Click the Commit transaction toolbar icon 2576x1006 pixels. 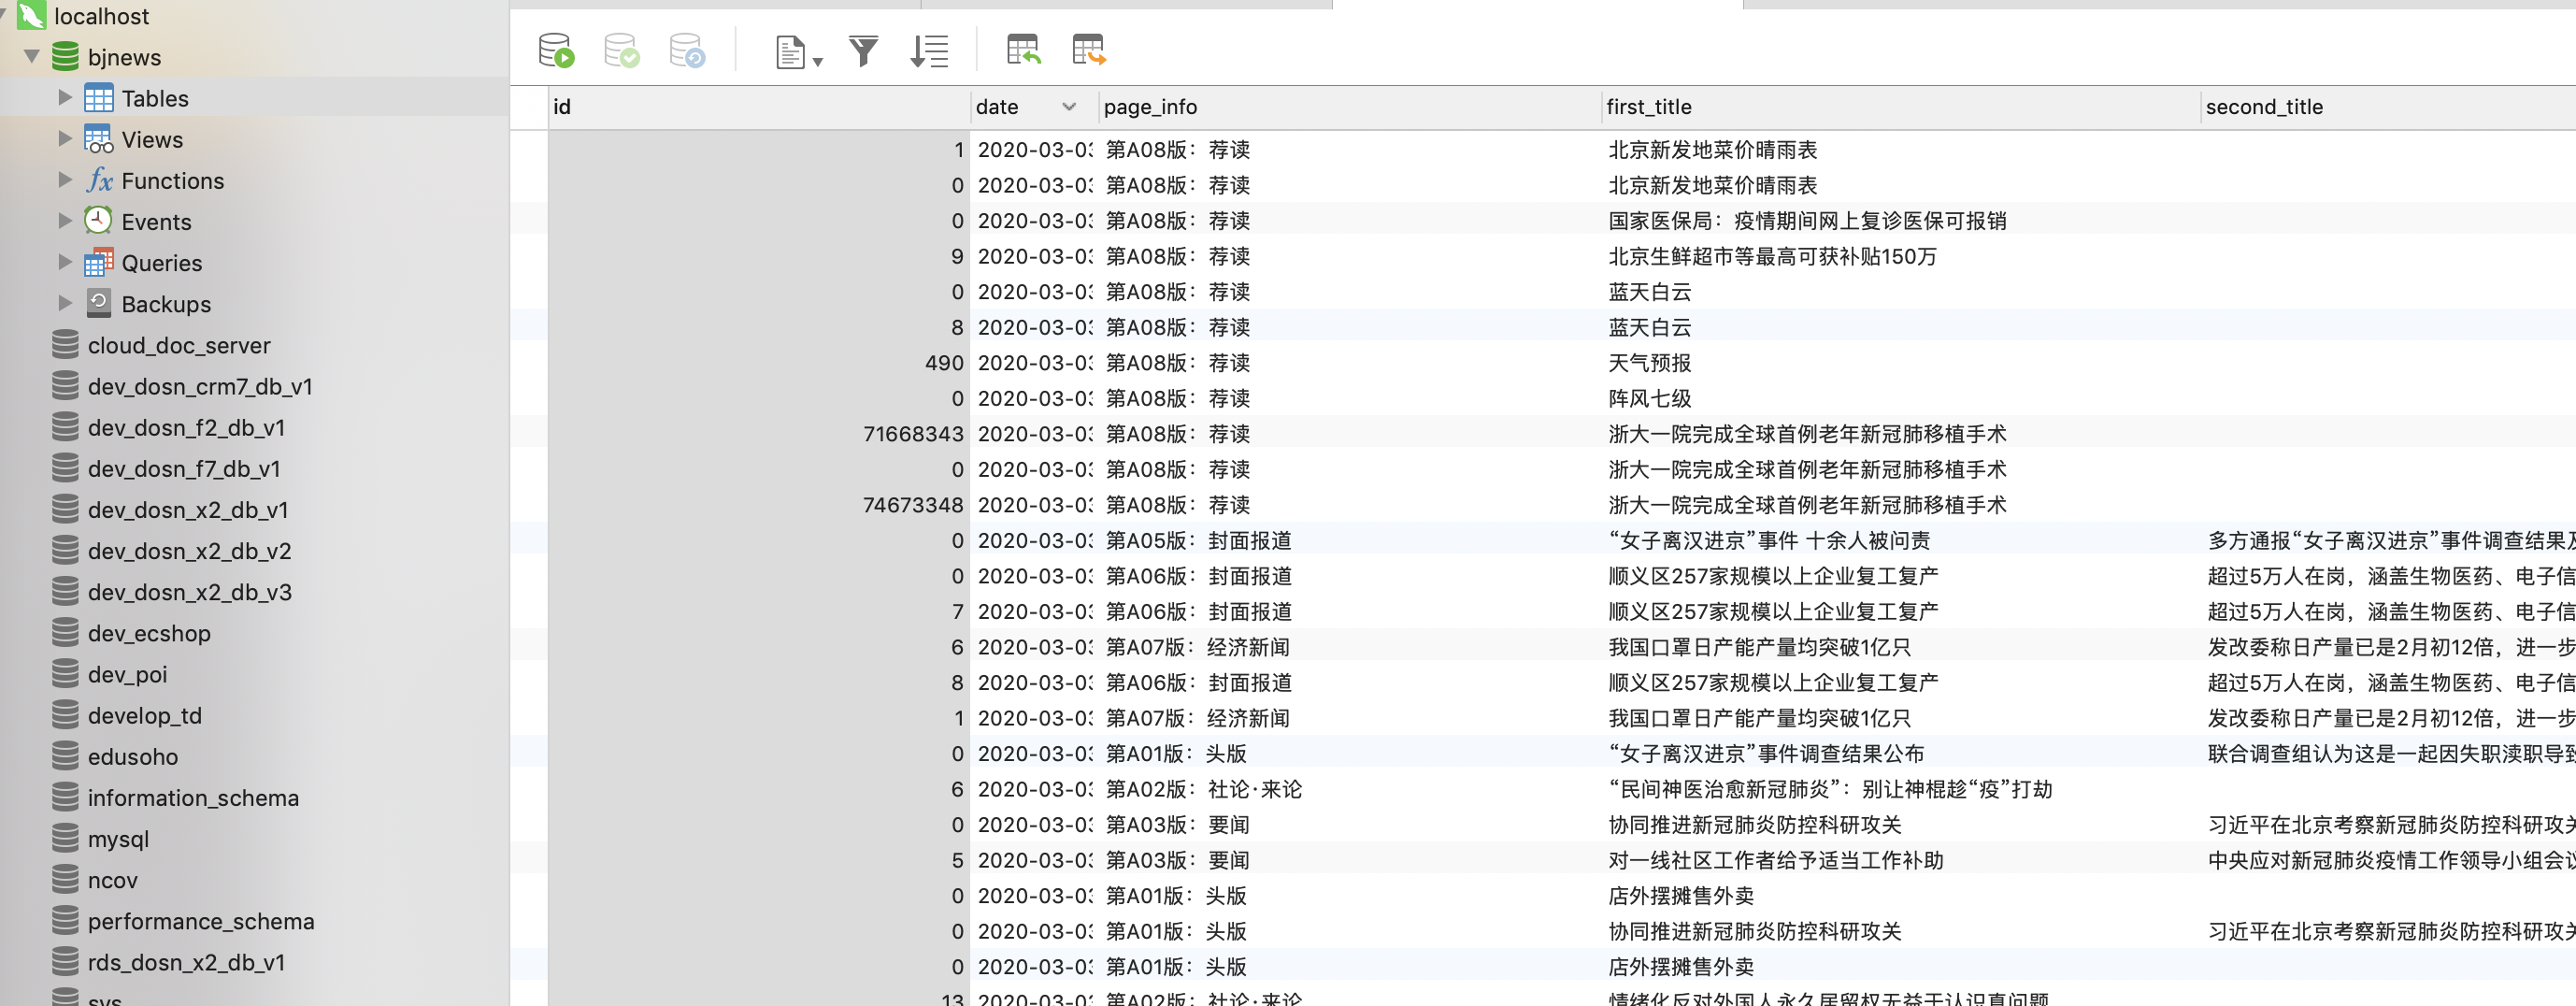point(621,50)
